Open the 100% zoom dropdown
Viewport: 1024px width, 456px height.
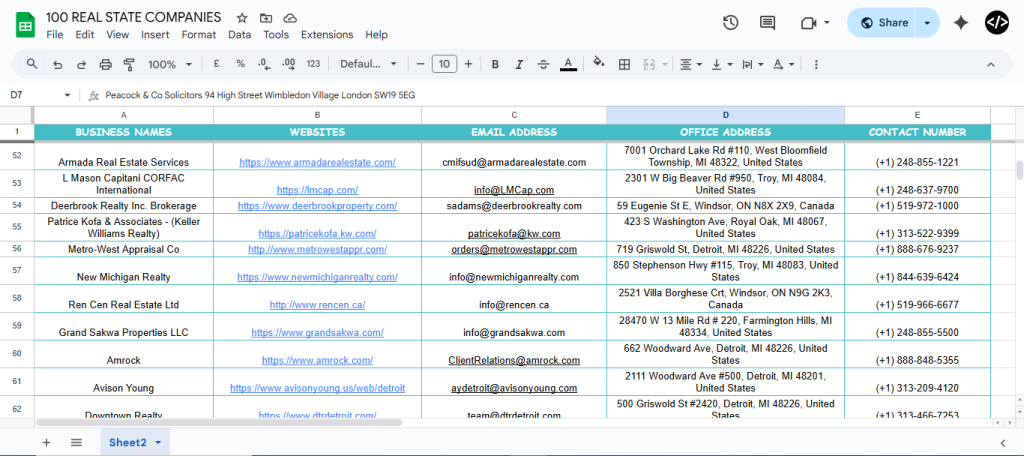[170, 64]
